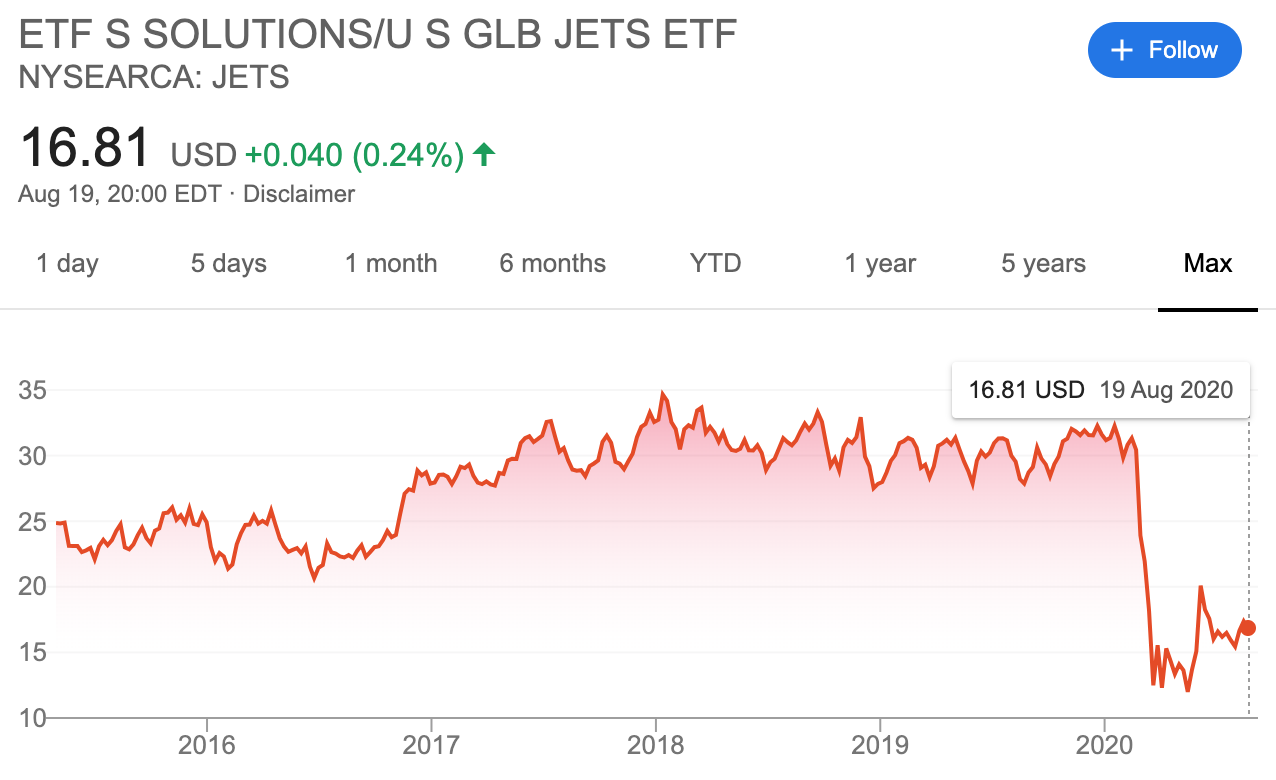Select the Max range tab
This screenshot has width=1276, height=780.
(x=1207, y=263)
